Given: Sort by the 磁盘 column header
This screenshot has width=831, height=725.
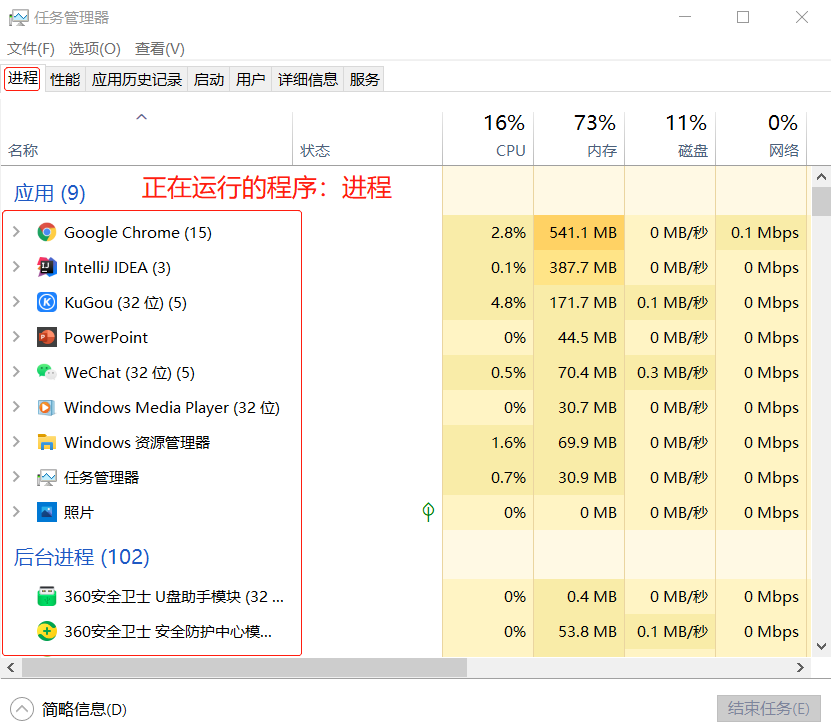Looking at the screenshot, I should click(670, 139).
